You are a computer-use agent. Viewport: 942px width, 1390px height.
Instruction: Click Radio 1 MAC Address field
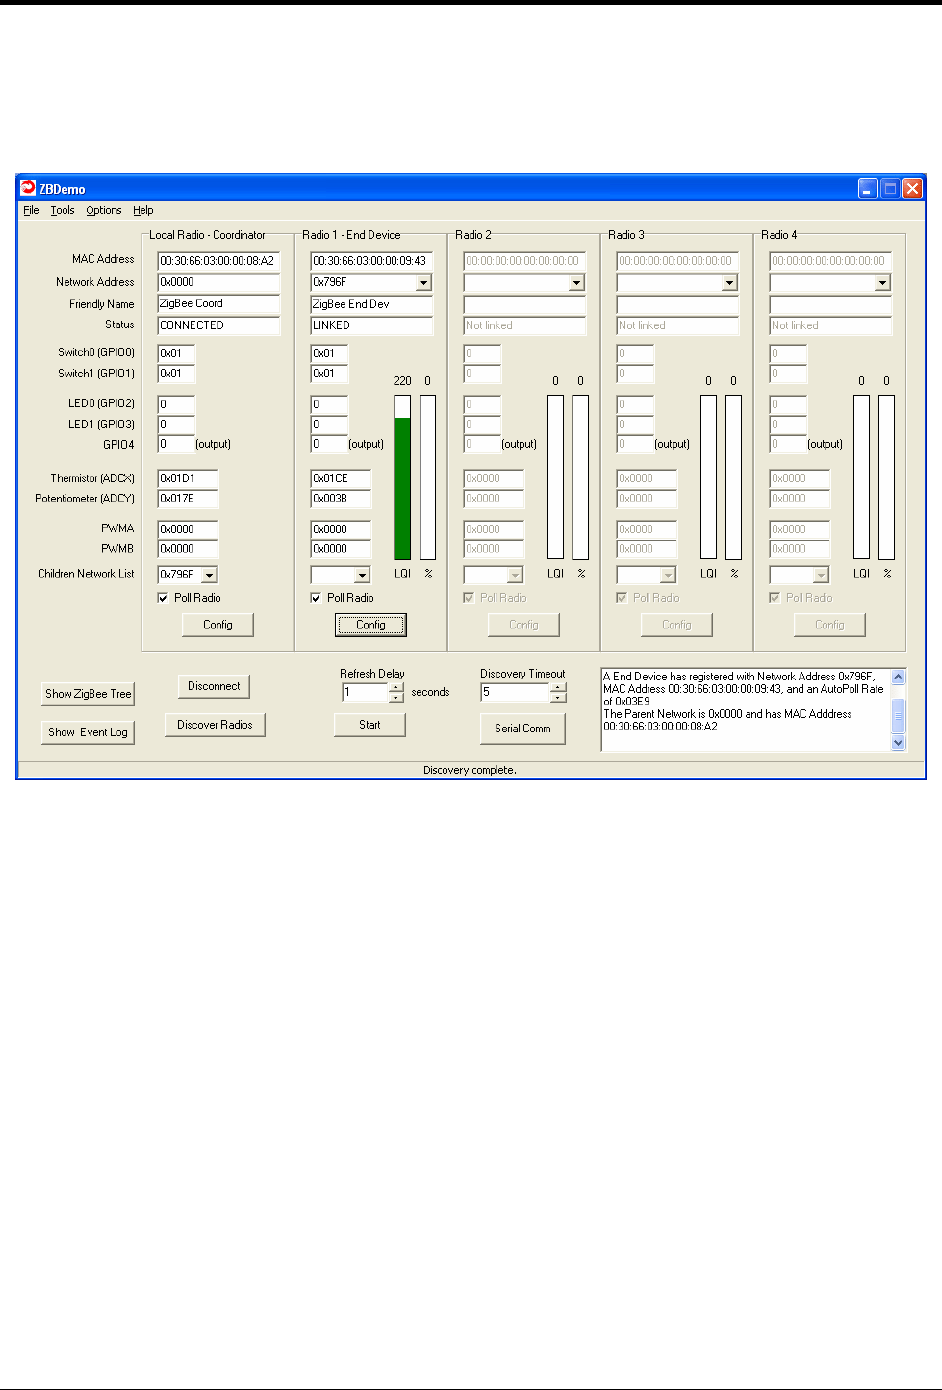point(372,261)
